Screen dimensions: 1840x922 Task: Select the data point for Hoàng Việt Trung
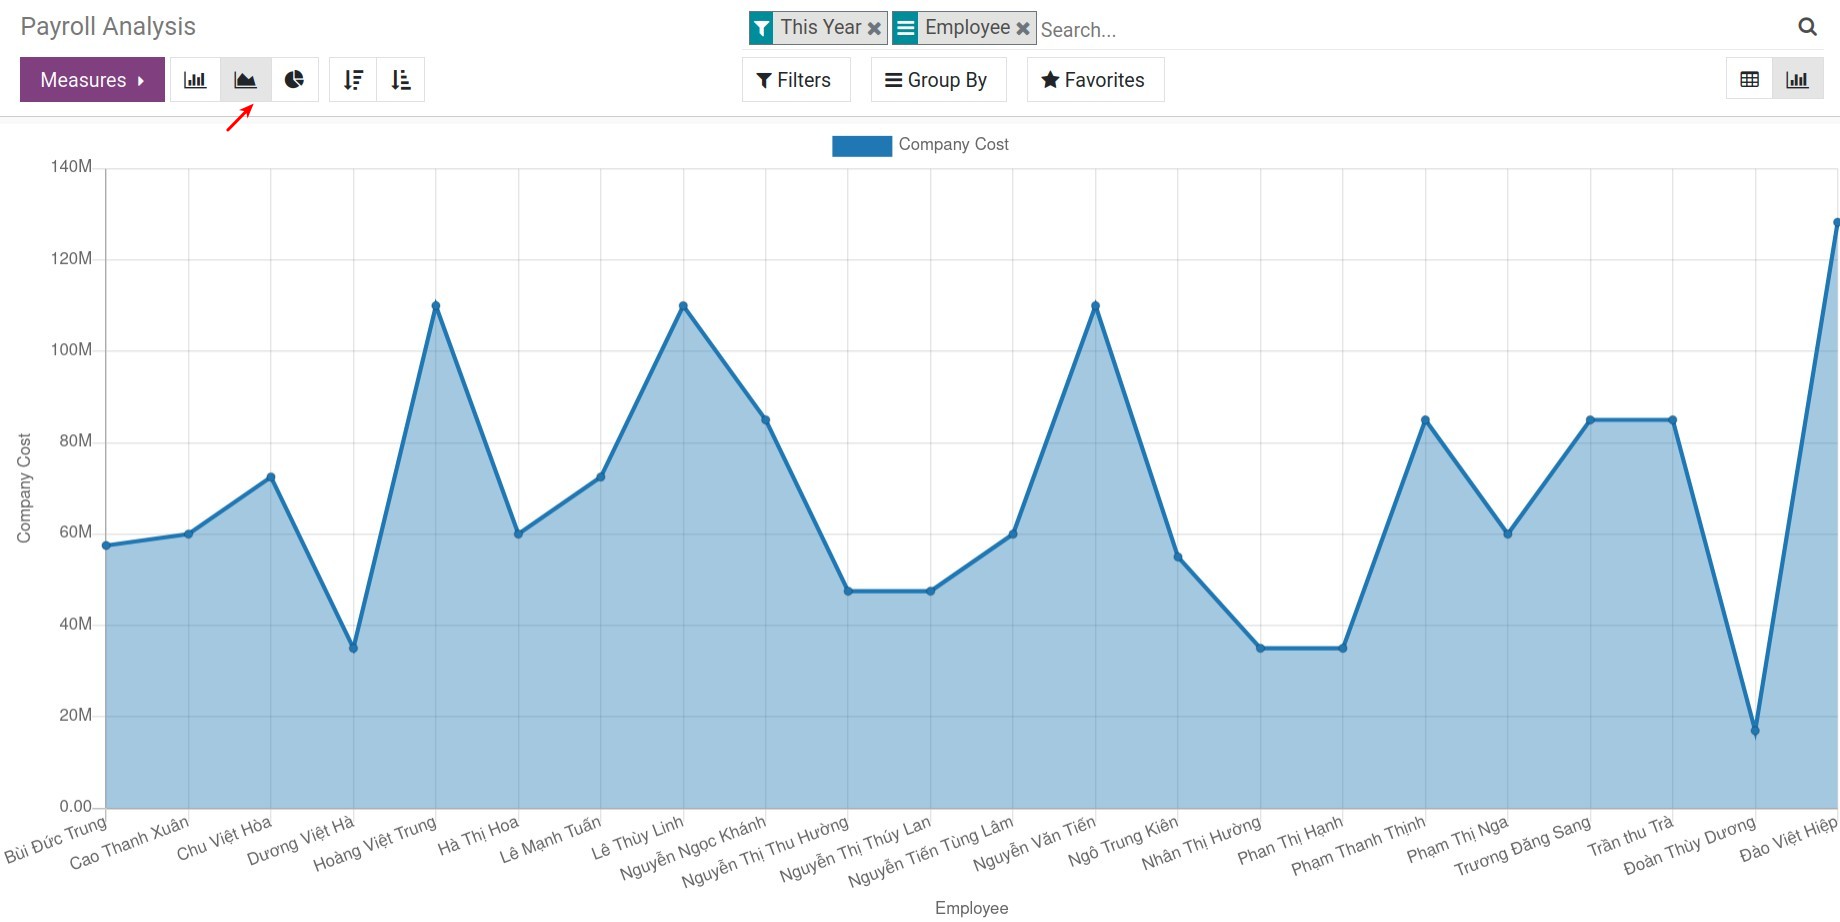click(435, 305)
